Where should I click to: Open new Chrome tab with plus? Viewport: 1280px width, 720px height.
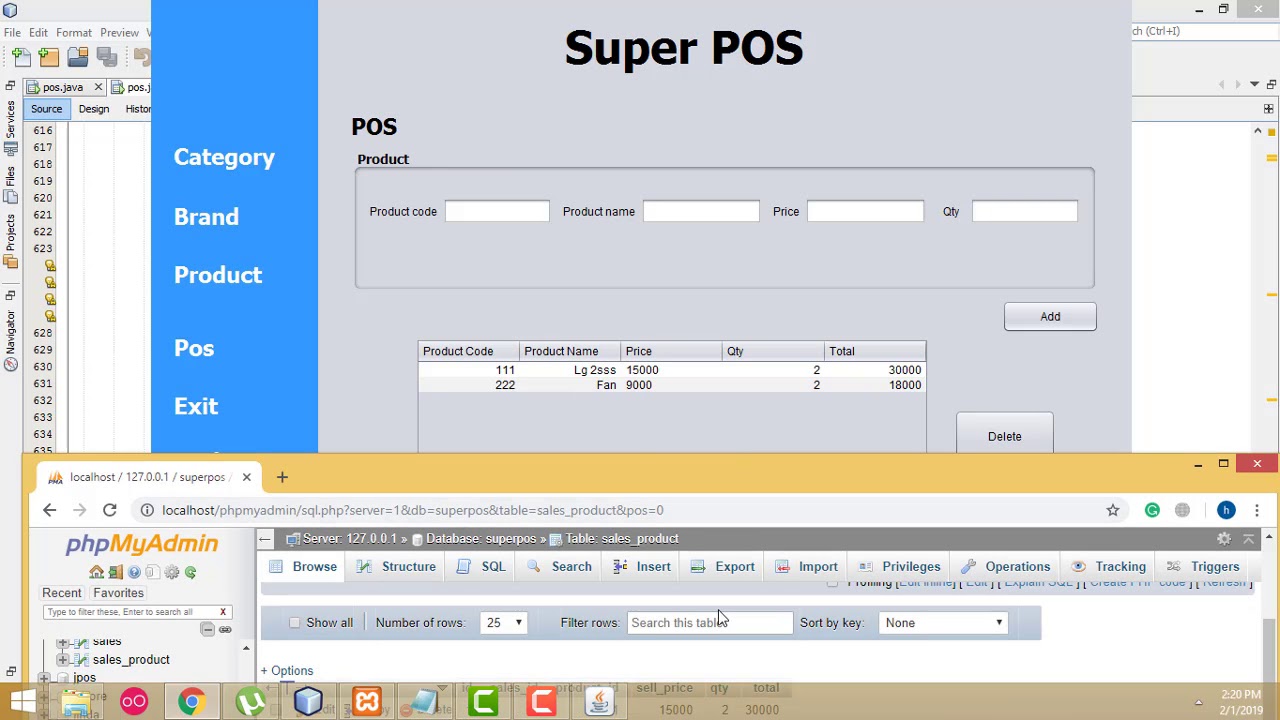[282, 478]
